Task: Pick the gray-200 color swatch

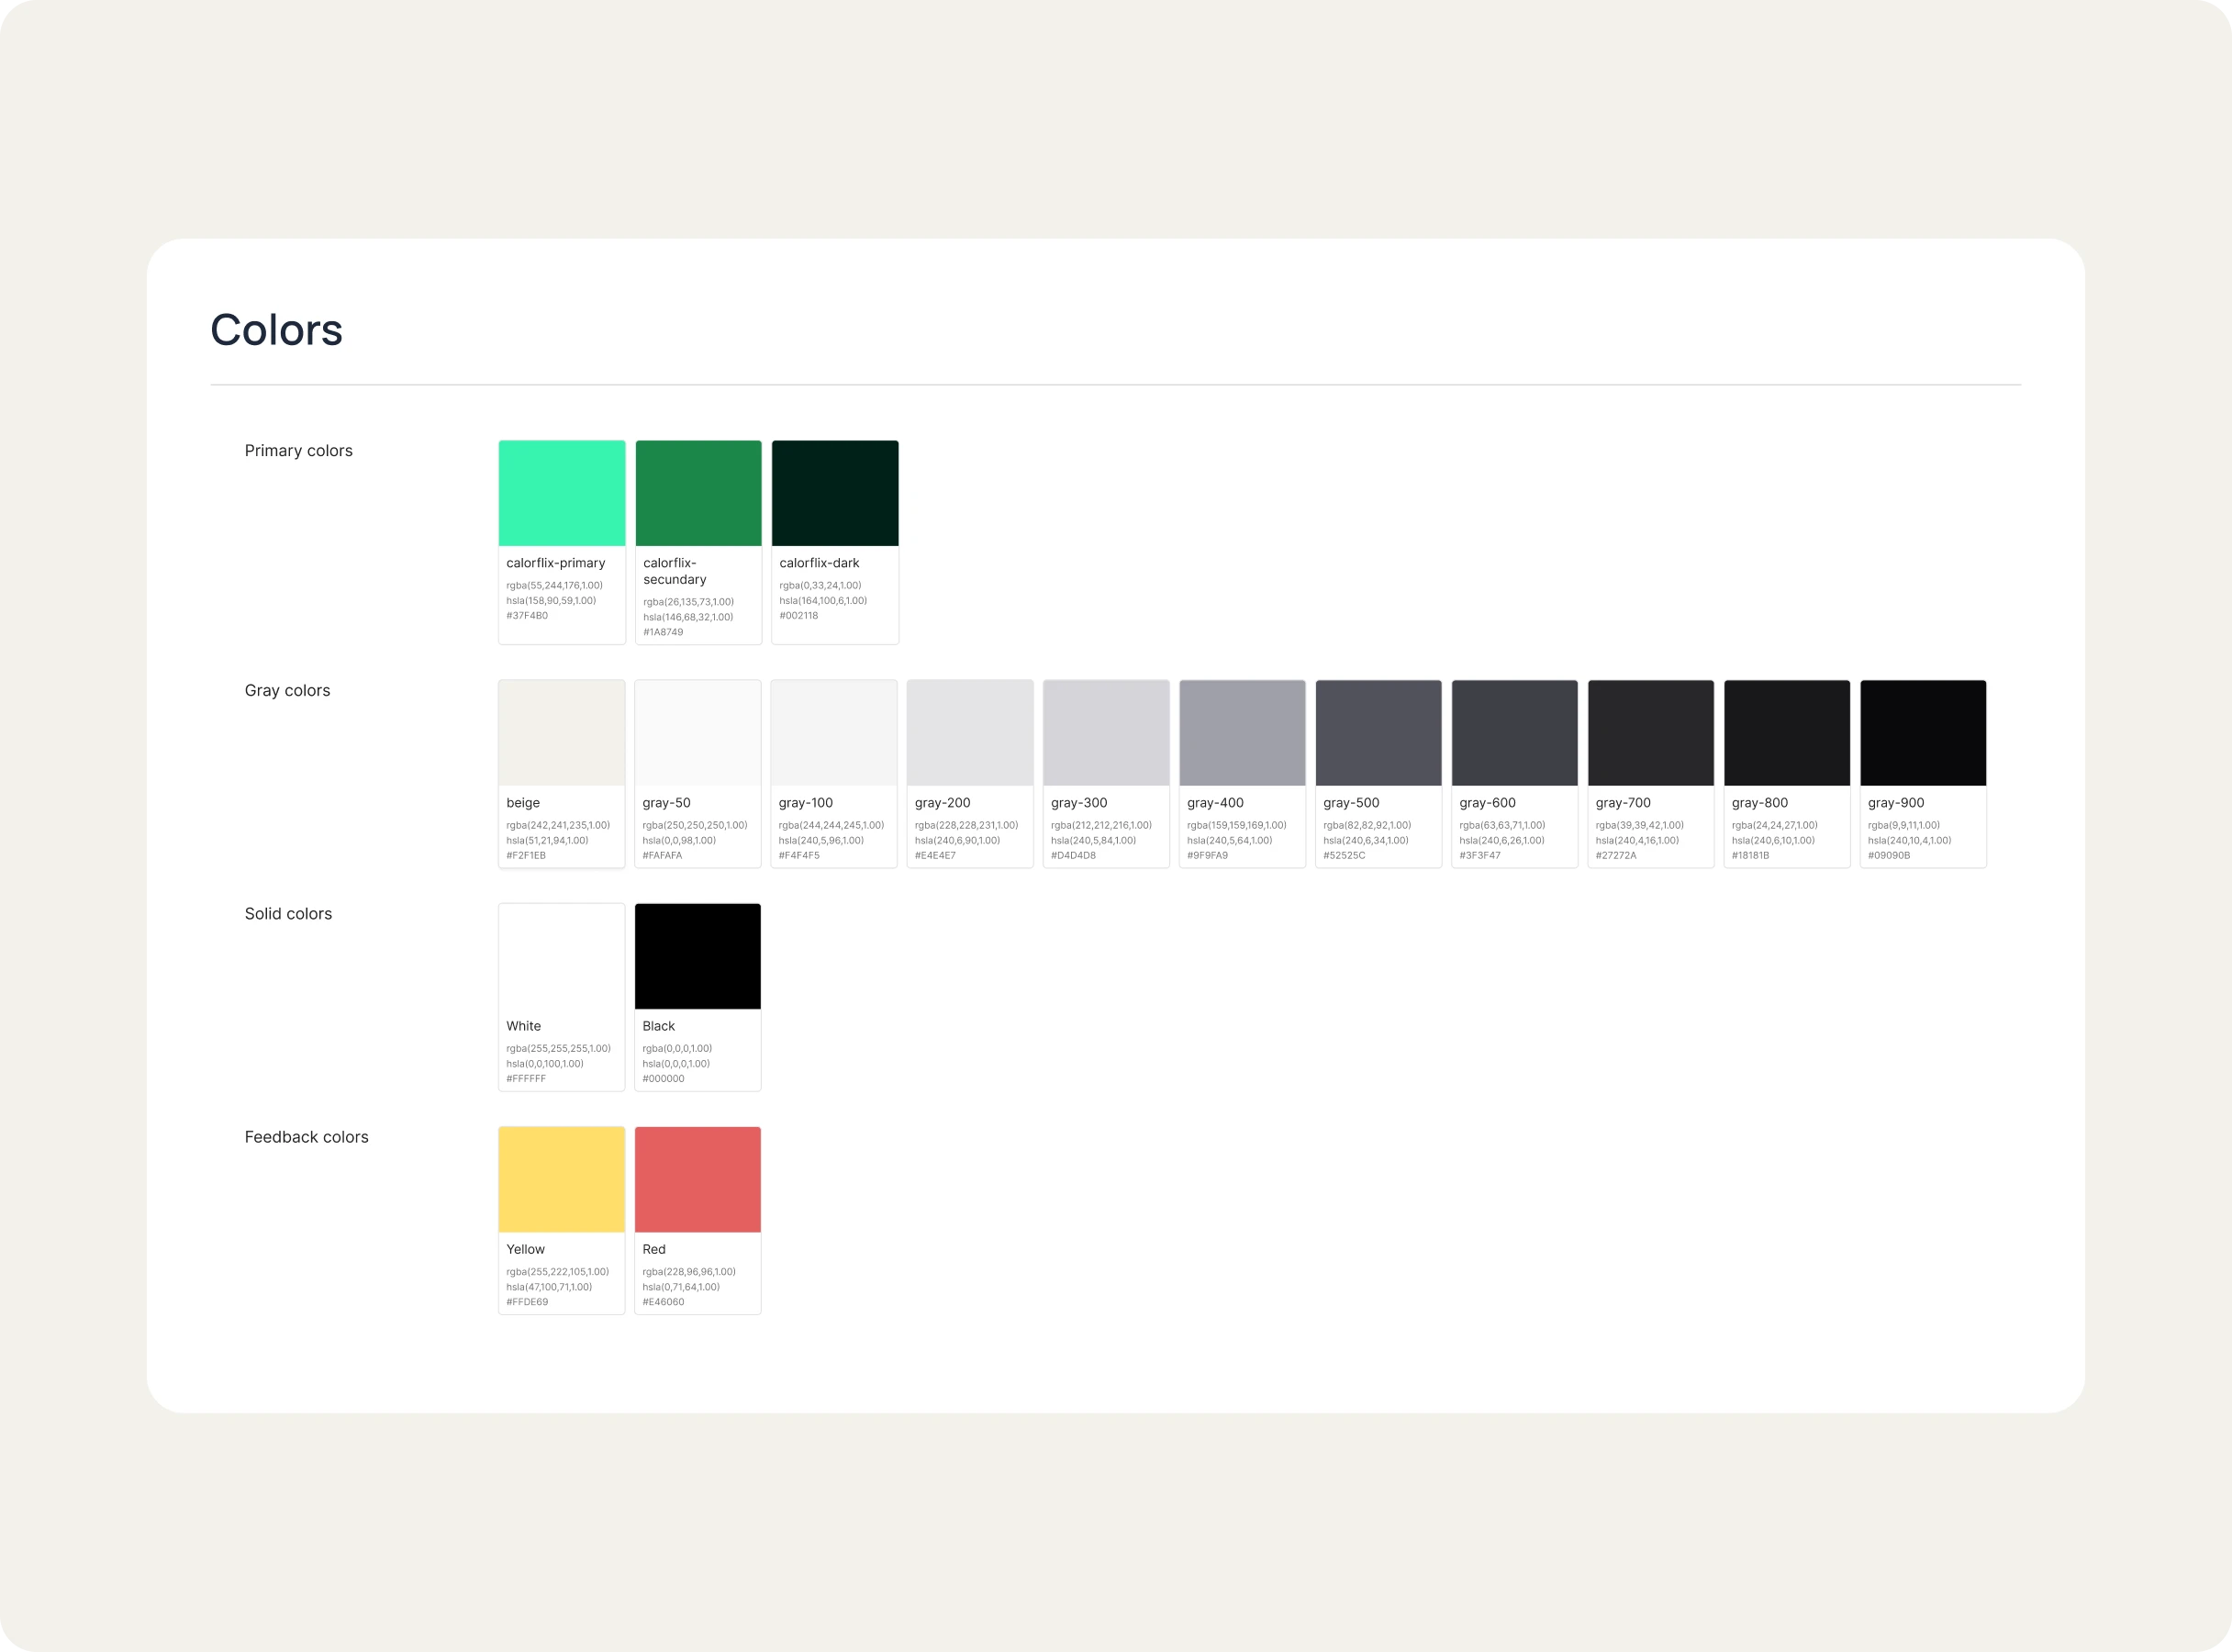Action: [969, 733]
